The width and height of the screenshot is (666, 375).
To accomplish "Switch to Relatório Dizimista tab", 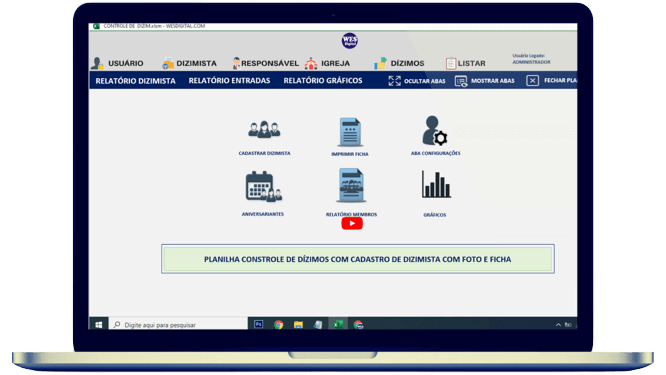I will (x=135, y=81).
